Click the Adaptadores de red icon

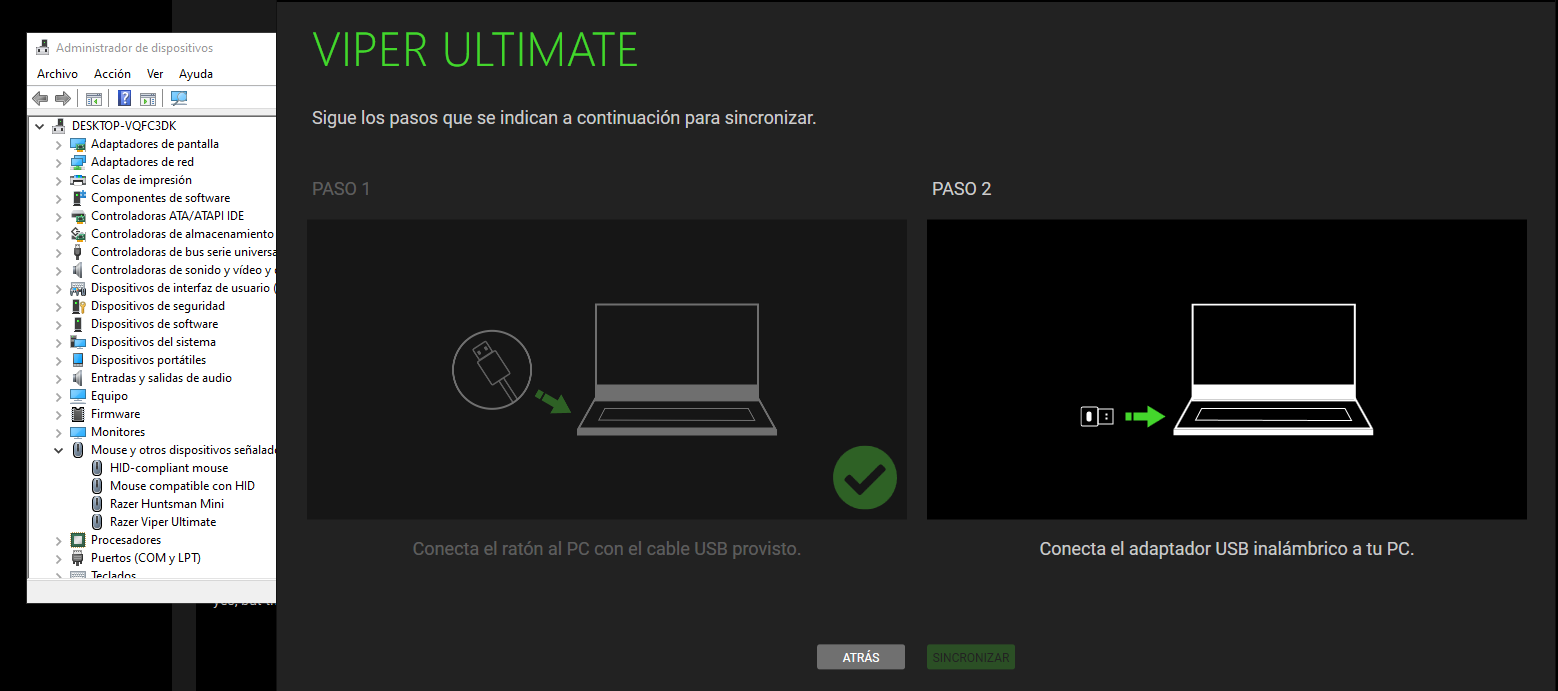78,162
